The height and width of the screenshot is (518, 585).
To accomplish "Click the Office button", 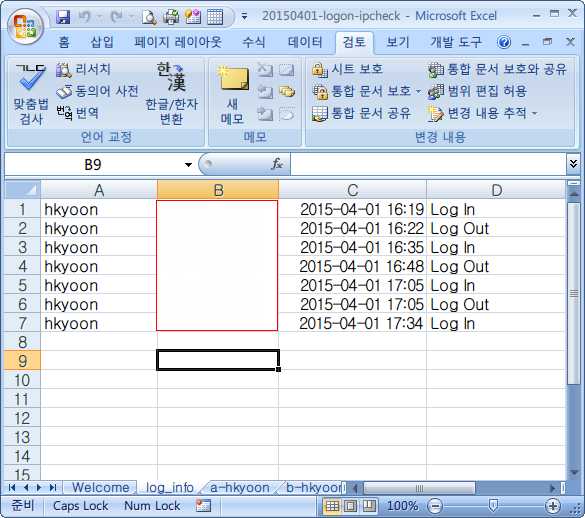I will pyautogui.click(x=25, y=26).
